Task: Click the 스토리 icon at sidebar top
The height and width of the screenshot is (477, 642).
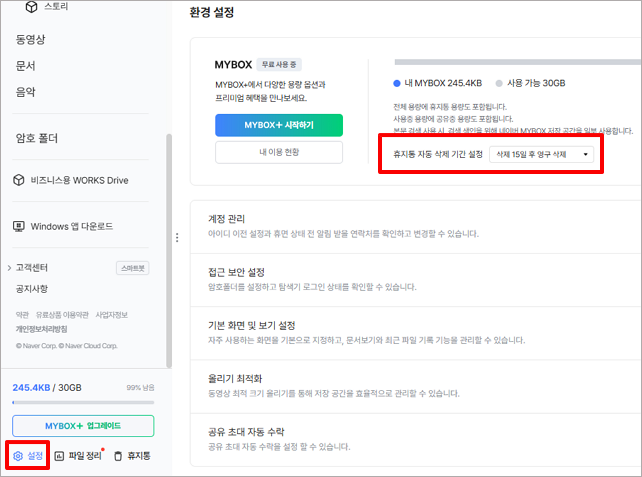Action: coord(32,8)
